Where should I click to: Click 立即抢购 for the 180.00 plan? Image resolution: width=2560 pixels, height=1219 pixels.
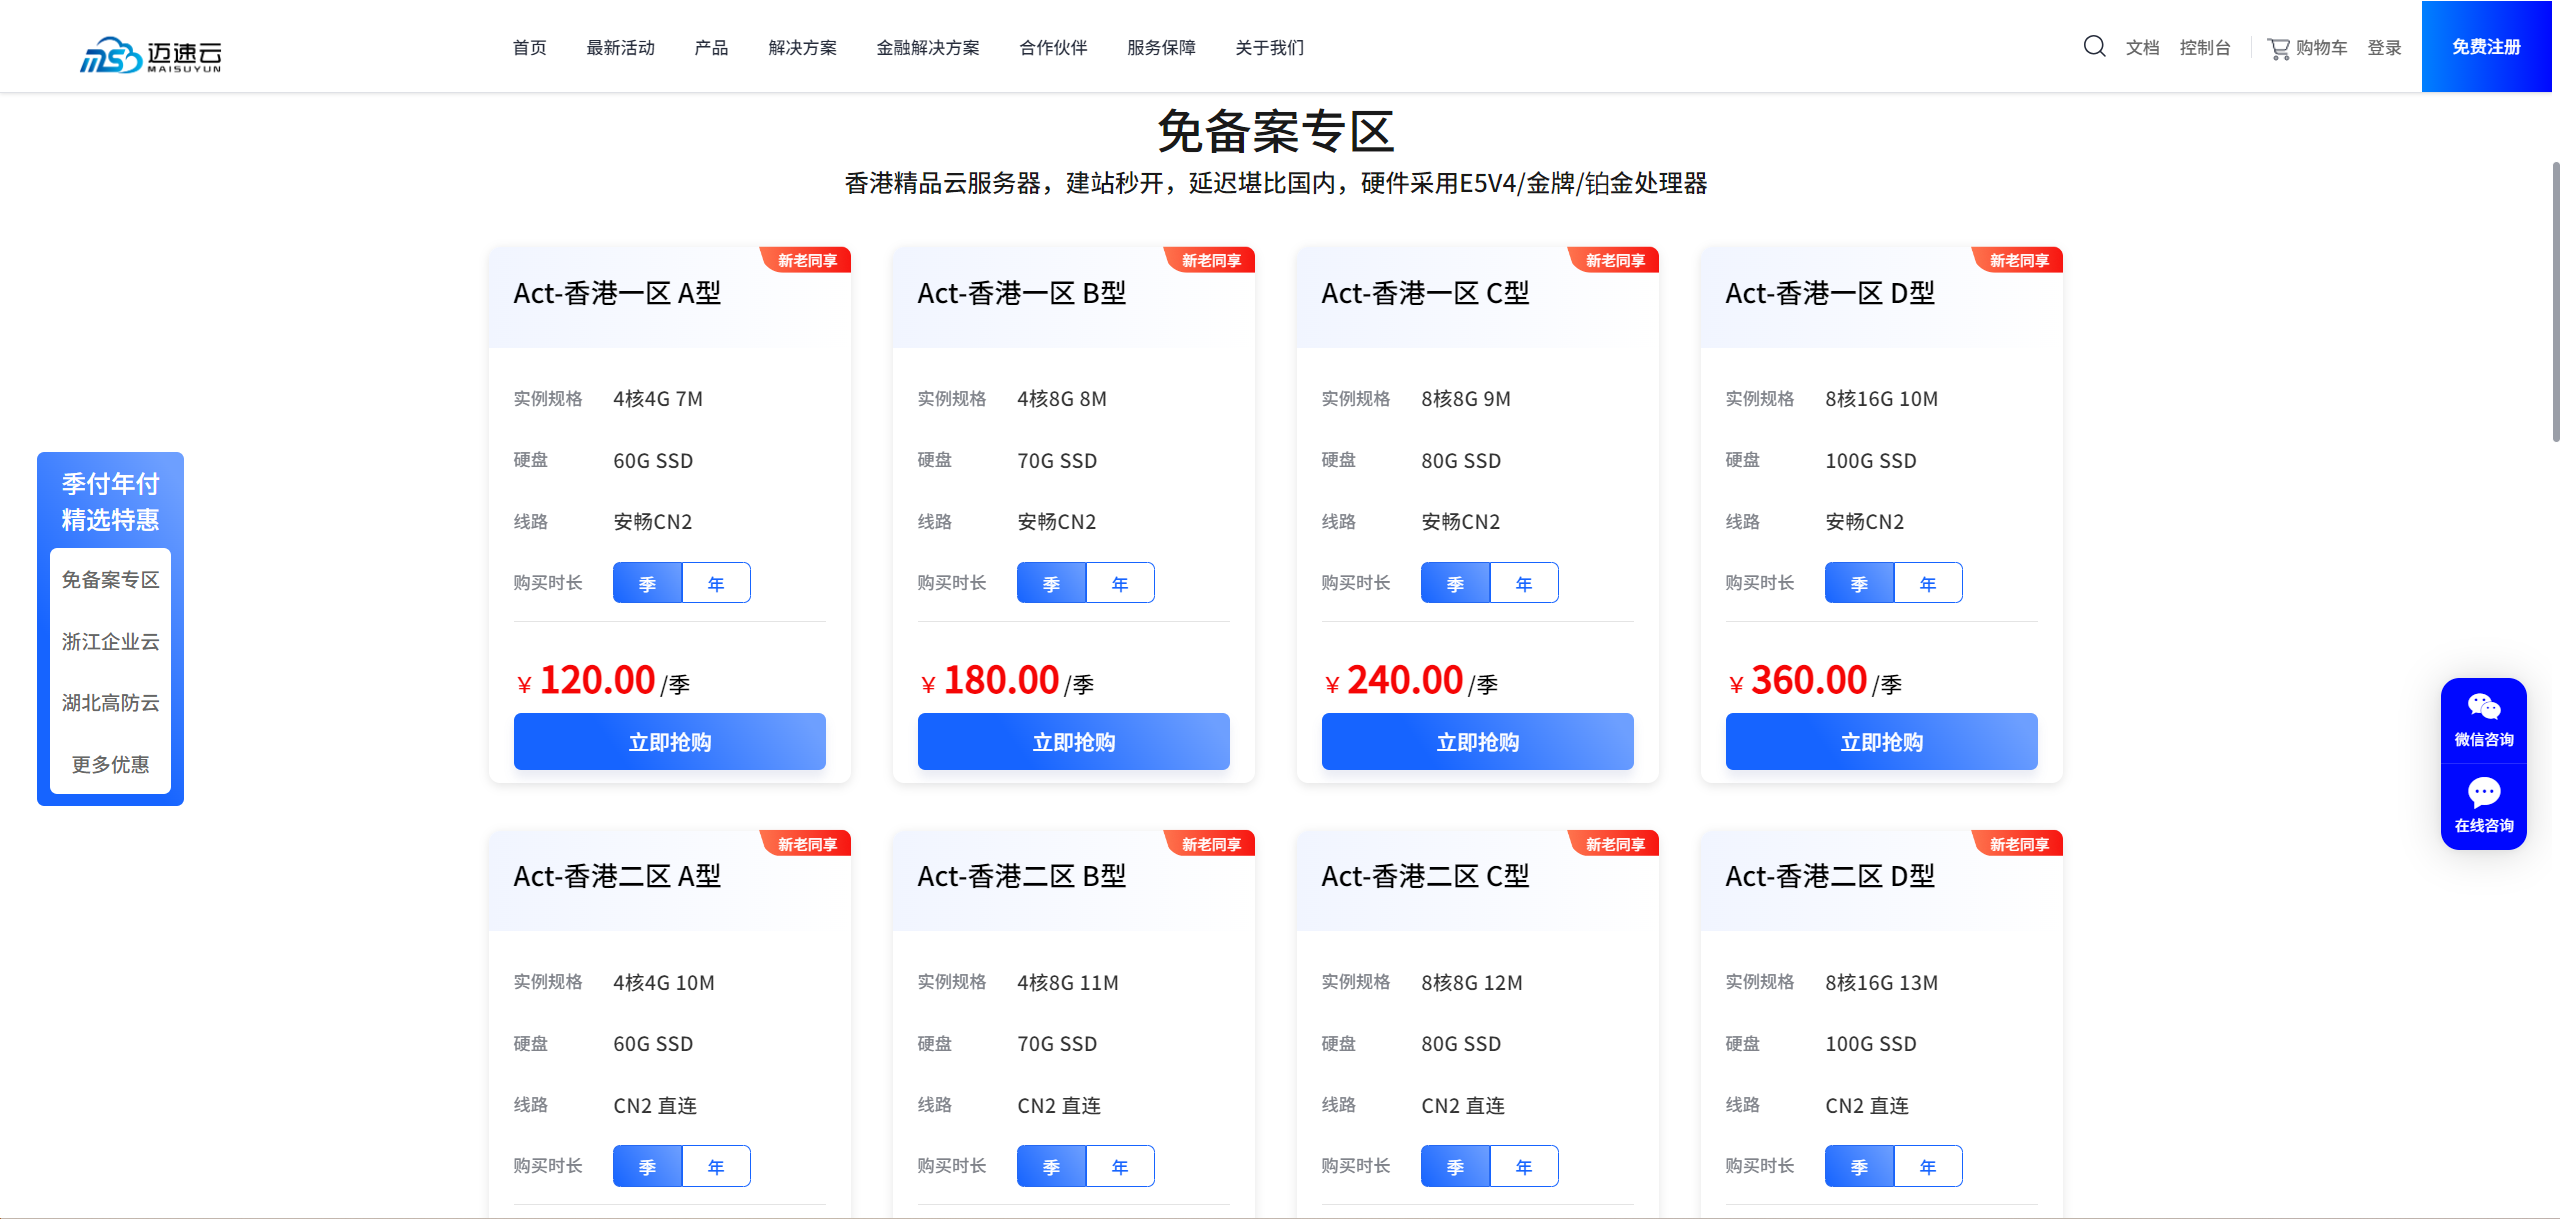pyautogui.click(x=1073, y=742)
